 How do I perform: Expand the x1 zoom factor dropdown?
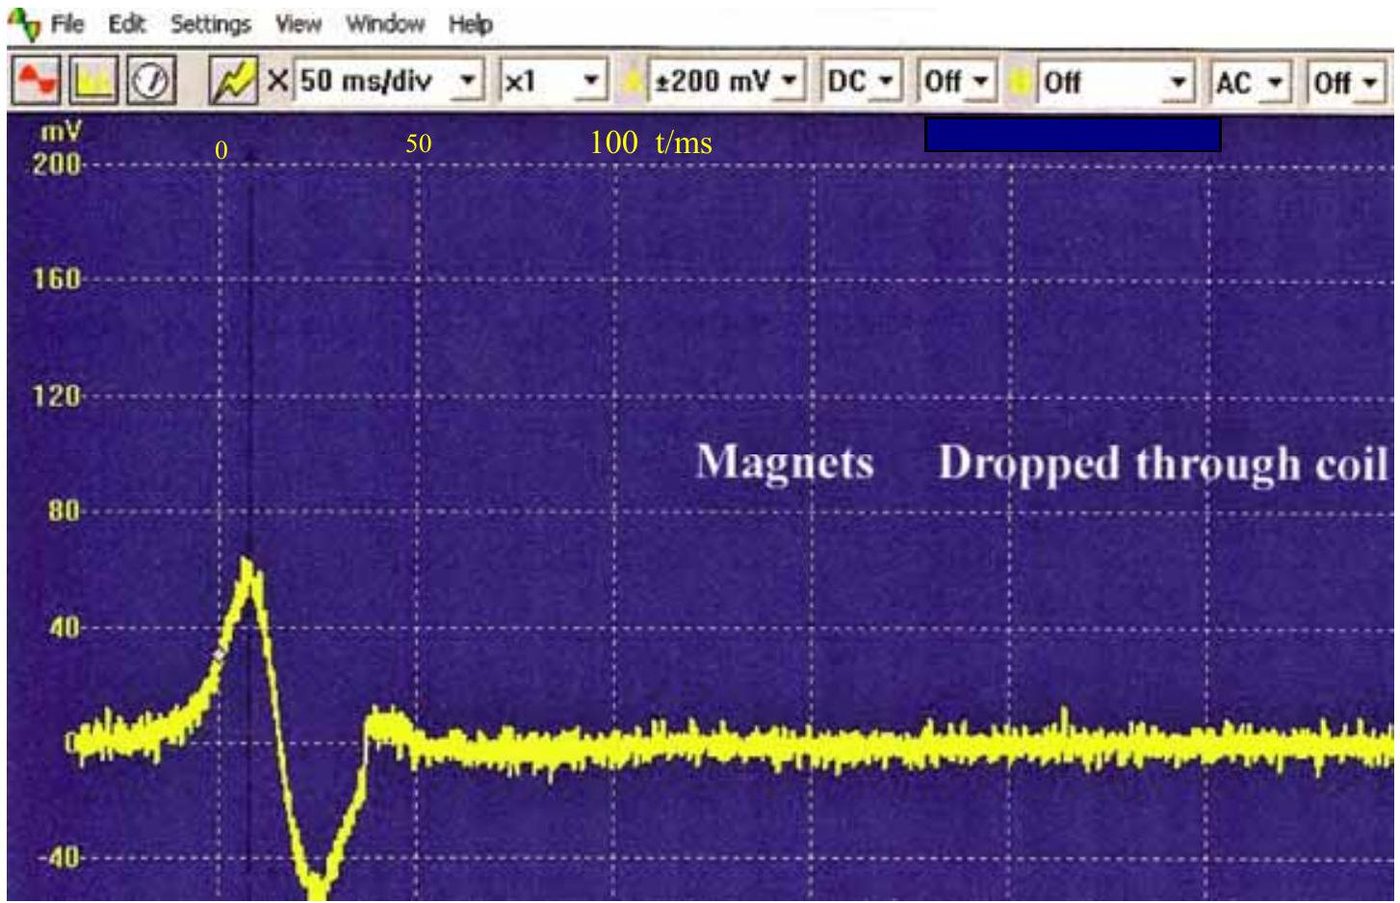pyautogui.click(x=553, y=81)
